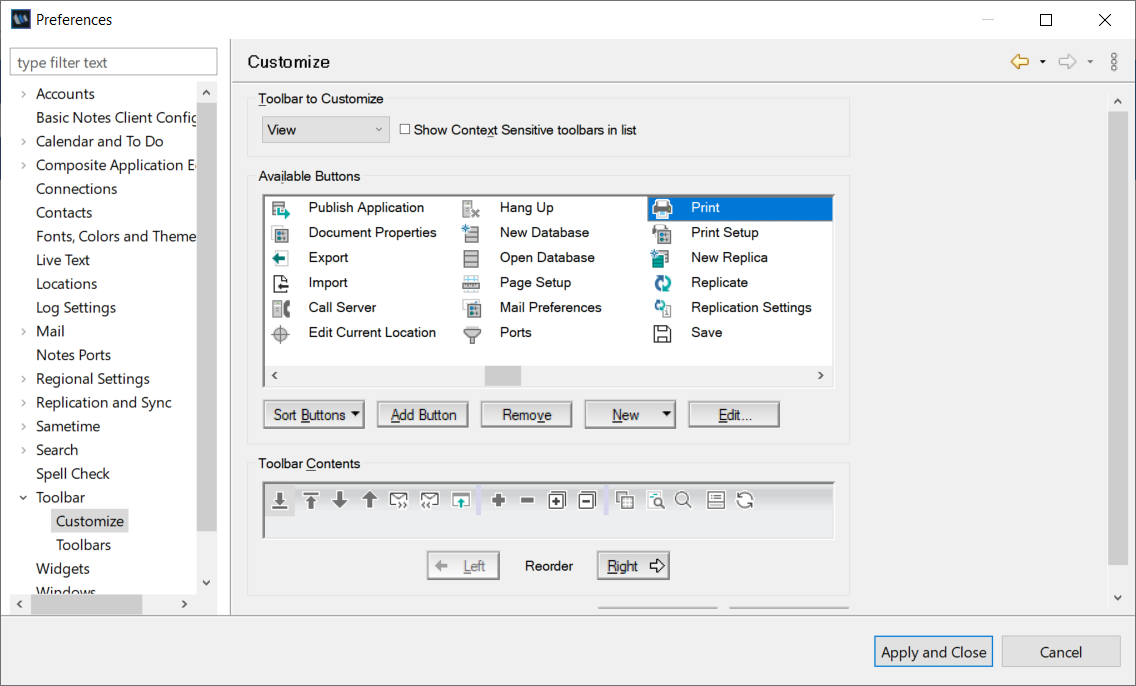Screen dimensions: 1136x686
Task: Click the next unread mail envelope icon
Action: [398, 500]
